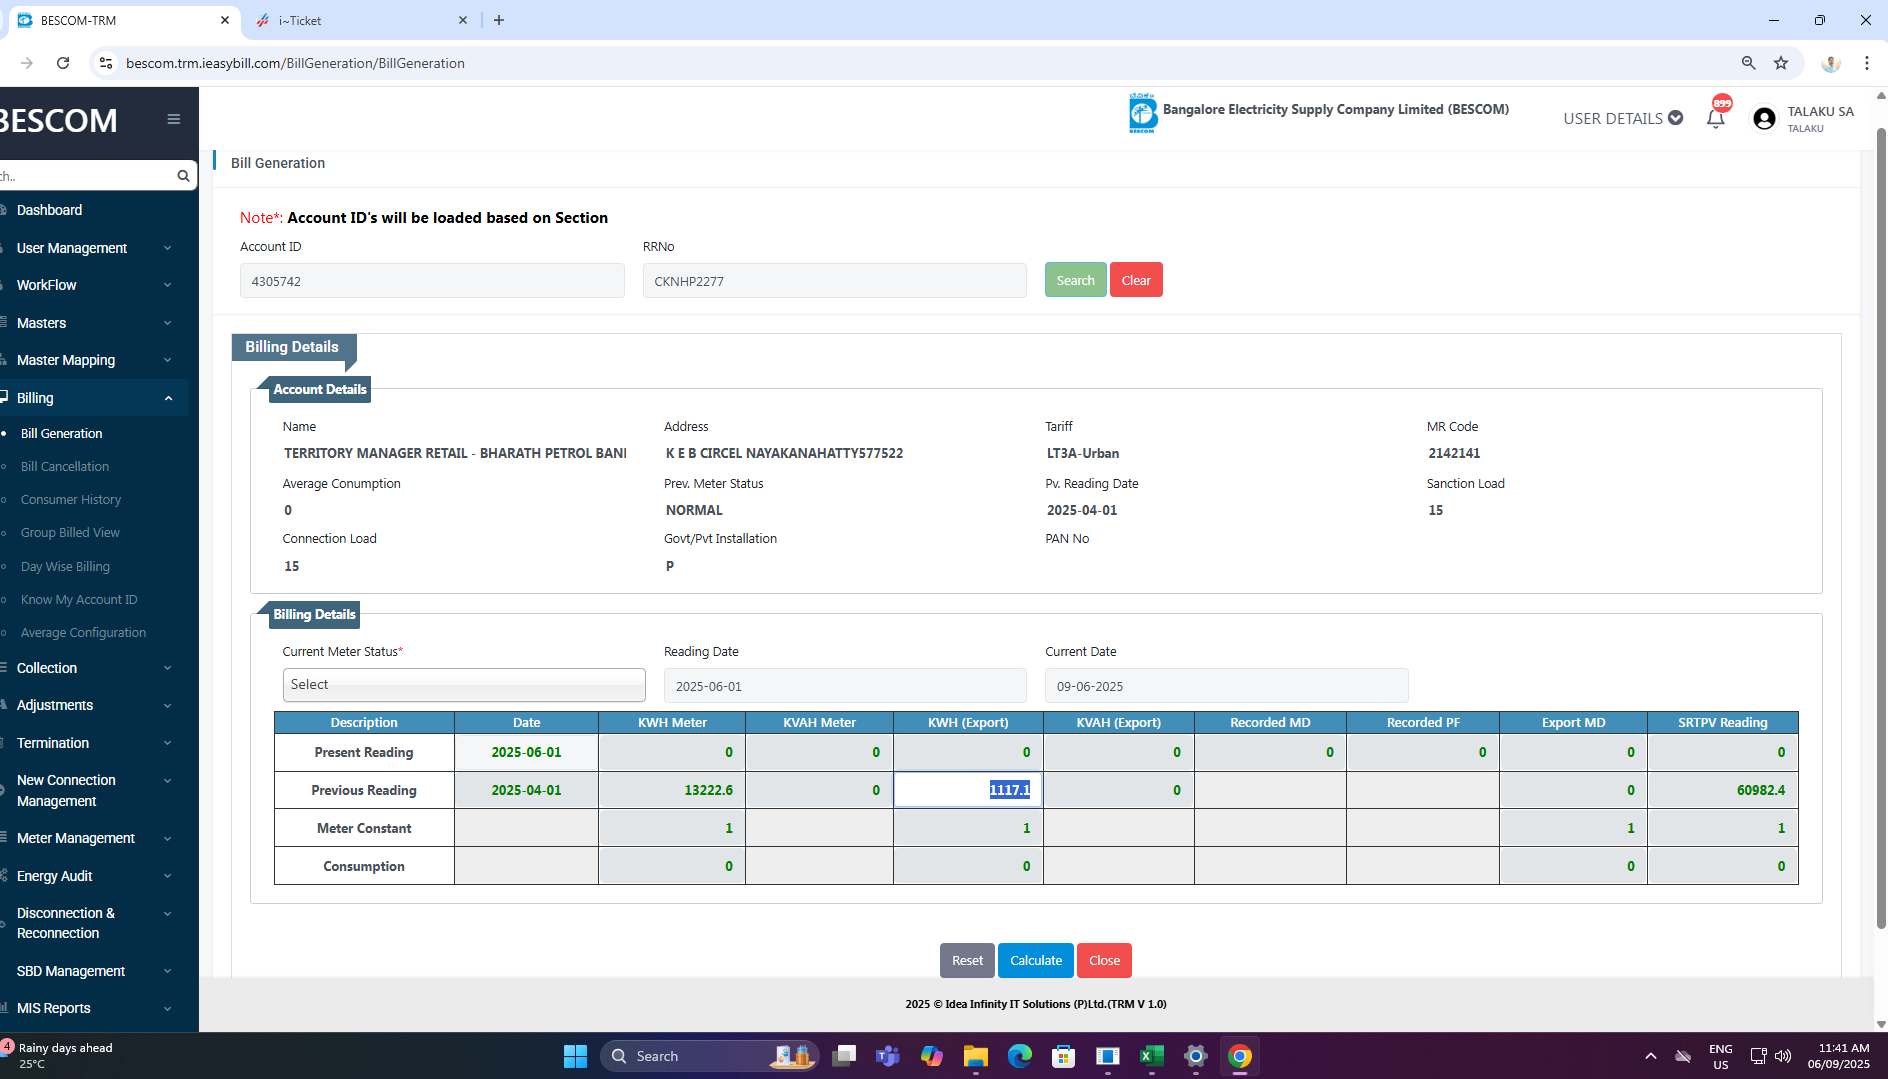Image resolution: width=1888 pixels, height=1079 pixels.
Task: Open Microsoft Store from the taskbar
Action: 1064,1056
